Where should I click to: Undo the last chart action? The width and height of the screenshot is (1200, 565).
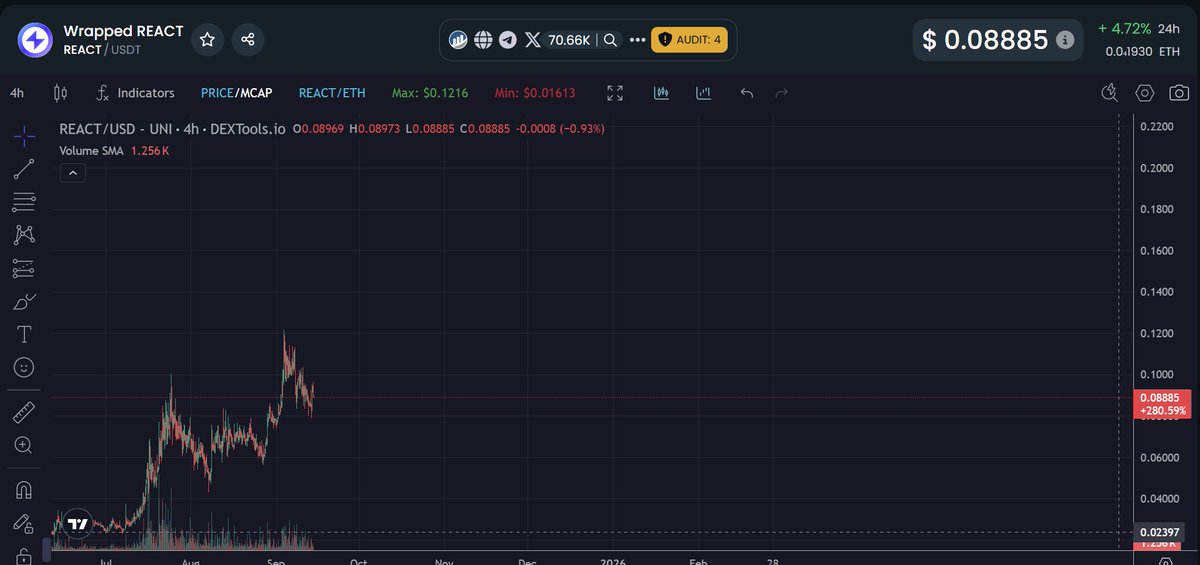click(x=746, y=93)
